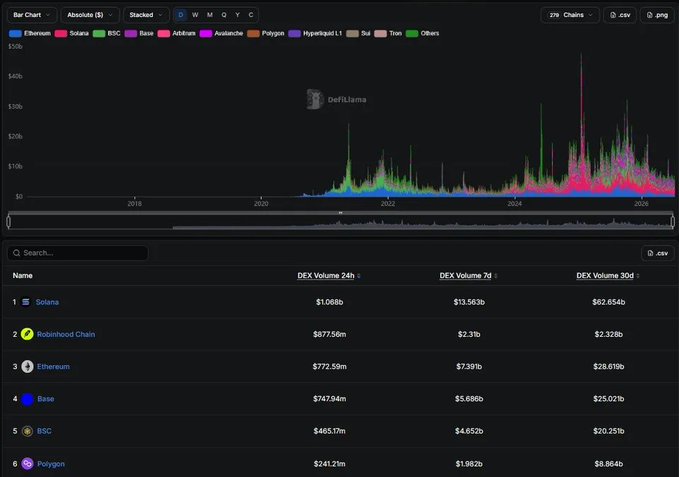This screenshot has width=679, height=477.
Task: Click the Name column header
Action: pos(23,276)
